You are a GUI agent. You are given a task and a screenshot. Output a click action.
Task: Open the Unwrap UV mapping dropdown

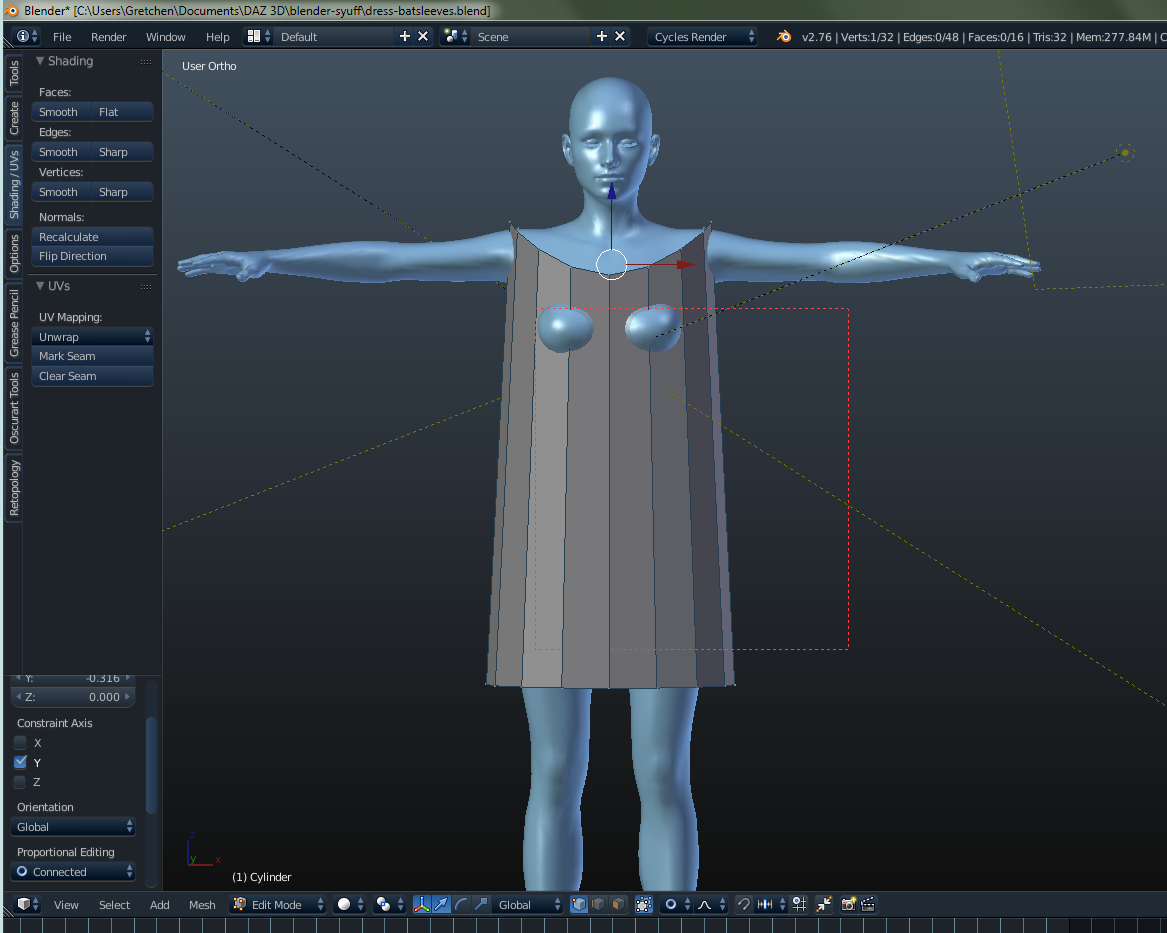(92, 337)
